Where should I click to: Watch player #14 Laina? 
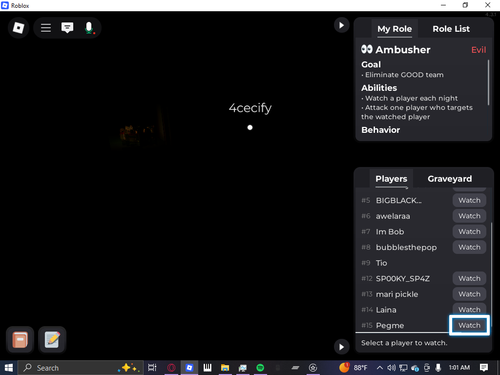pyautogui.click(x=469, y=310)
